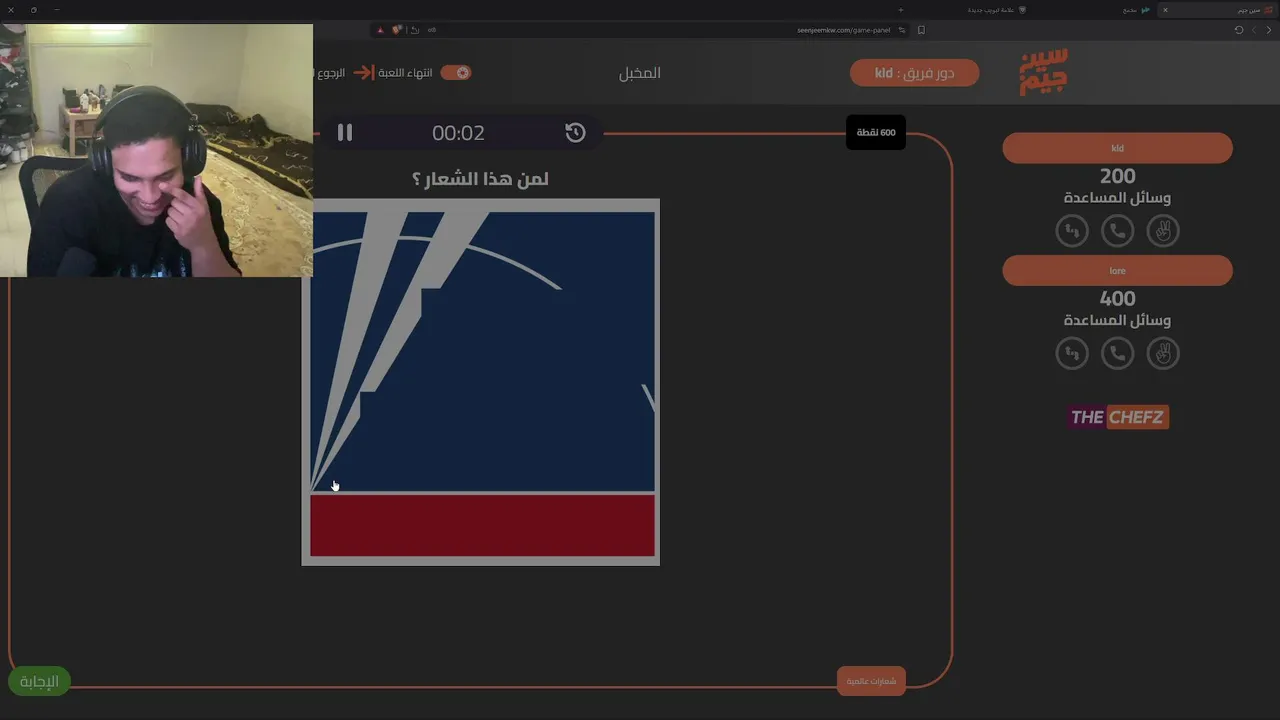Open The Chefz sponsor banner
This screenshot has width=1280, height=720.
pyautogui.click(x=1118, y=417)
